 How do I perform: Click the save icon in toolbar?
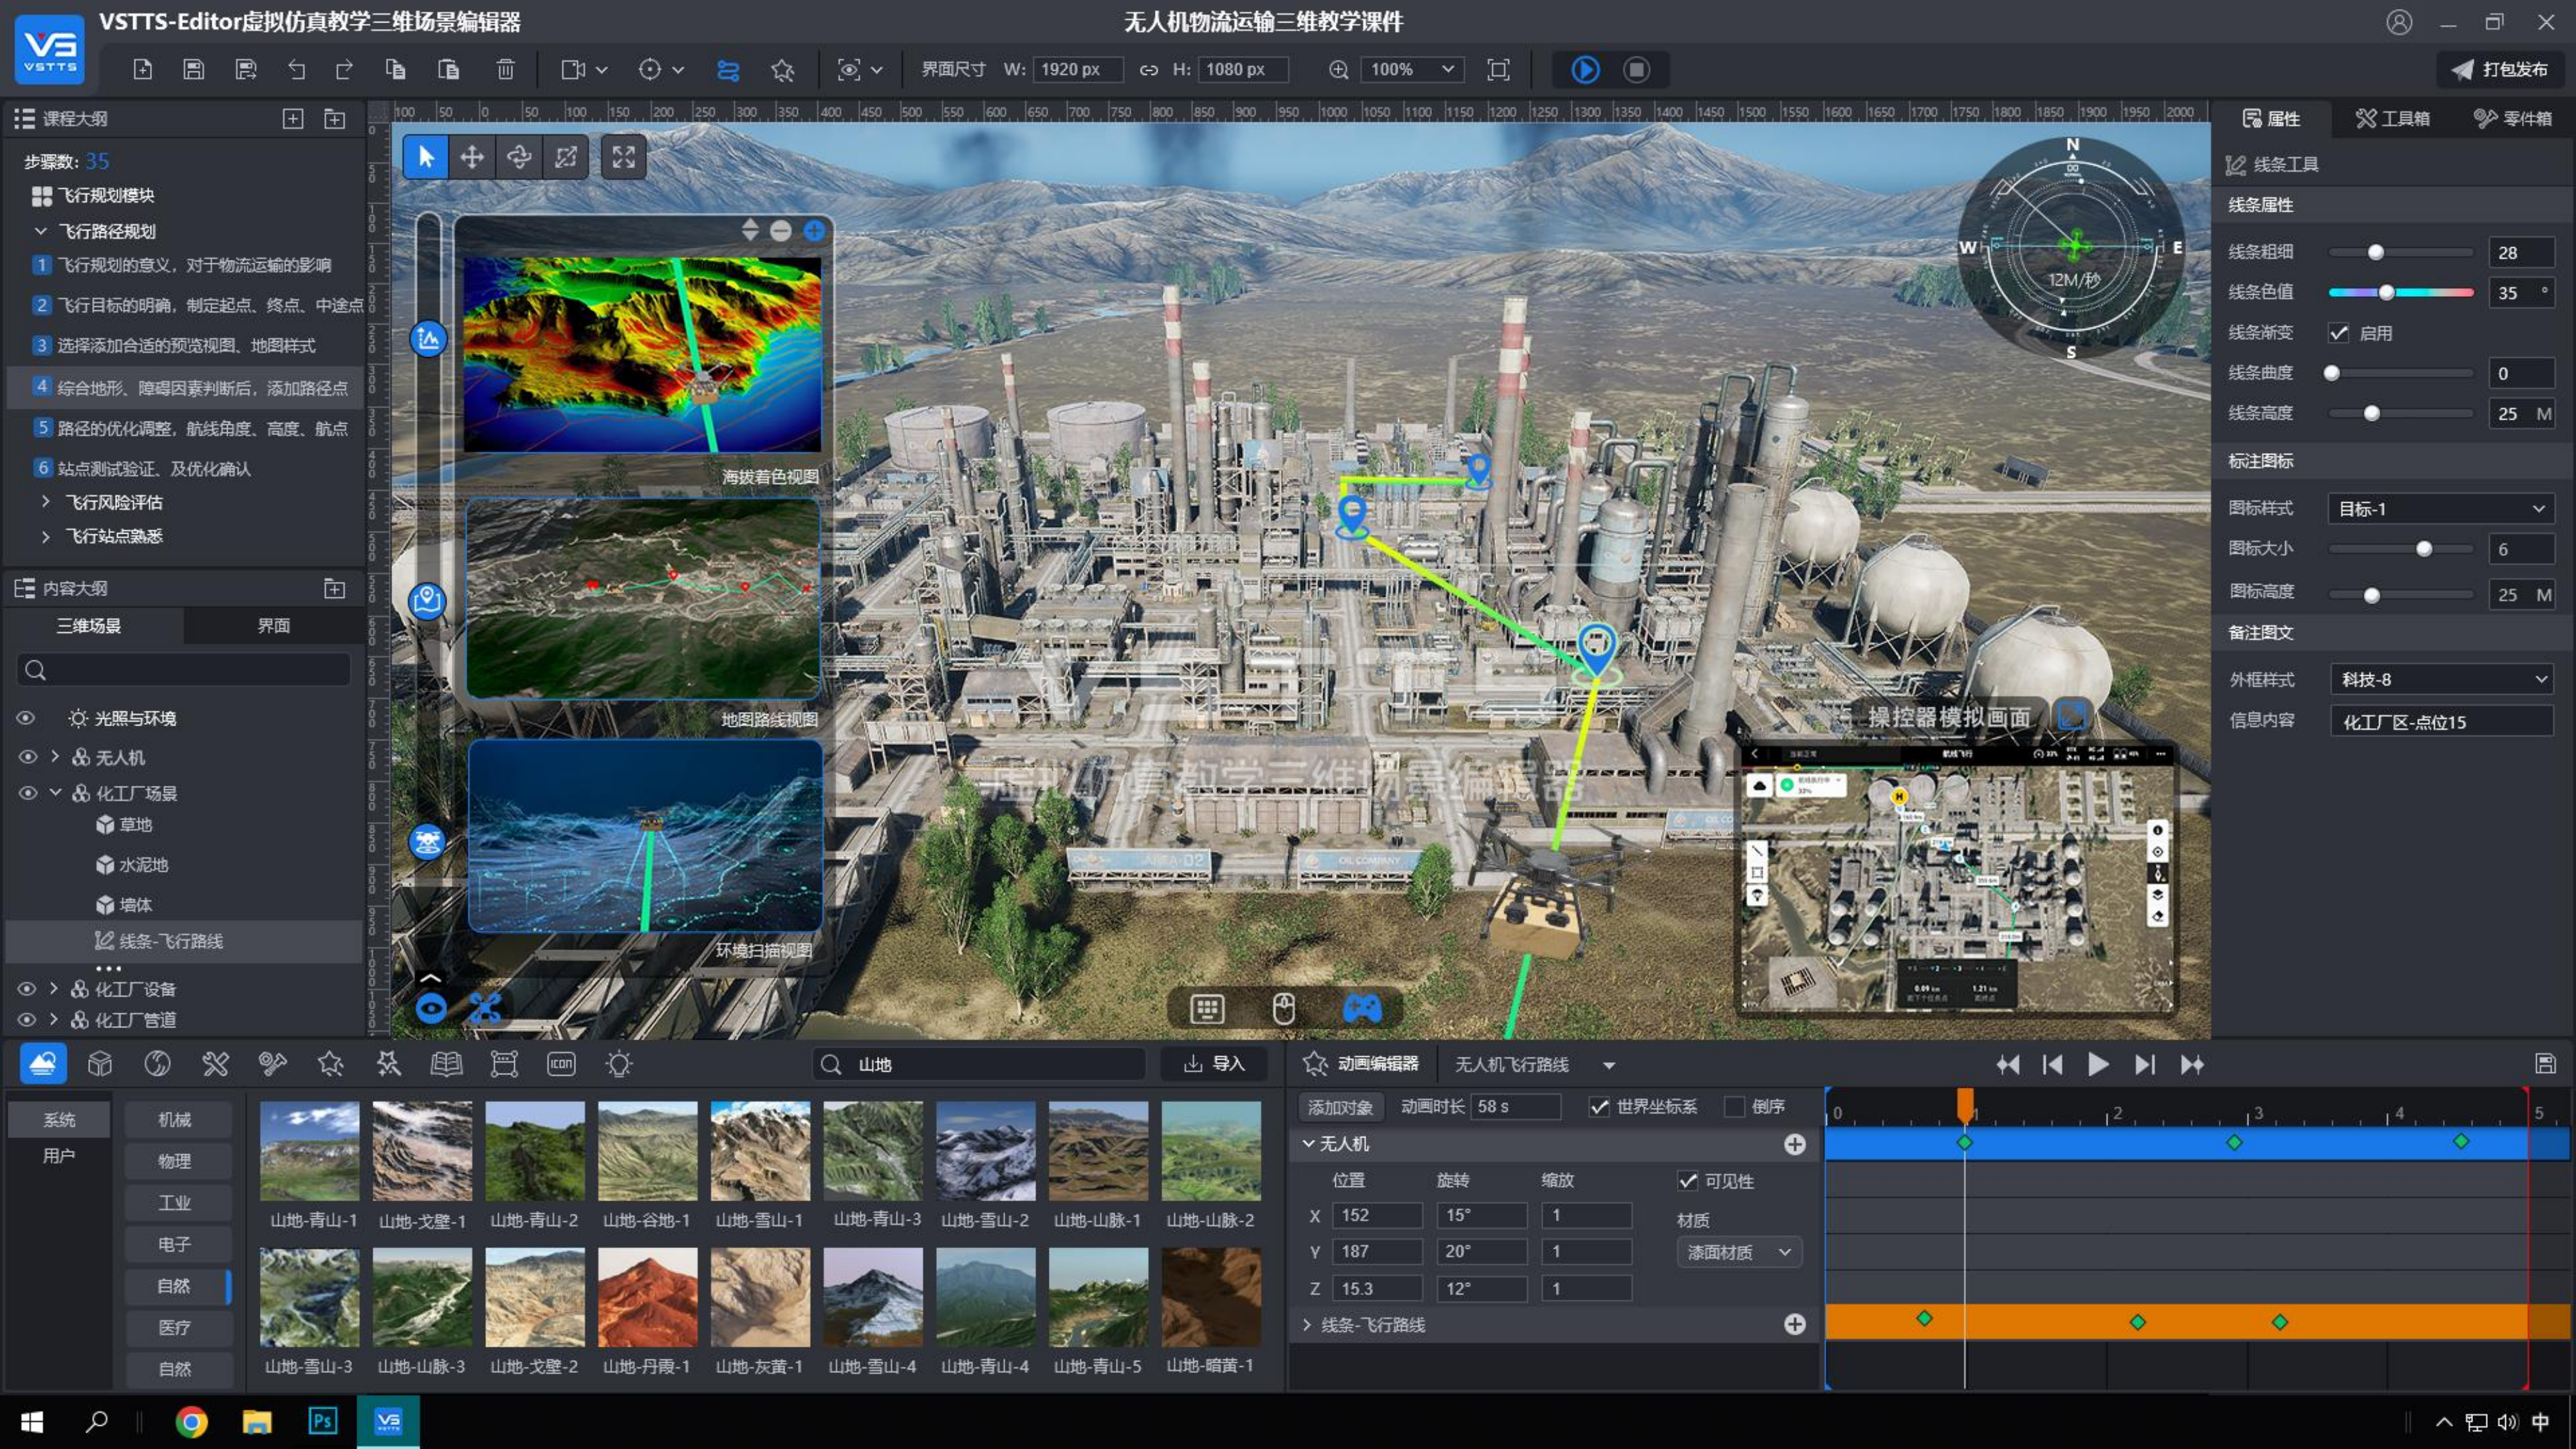194,69
